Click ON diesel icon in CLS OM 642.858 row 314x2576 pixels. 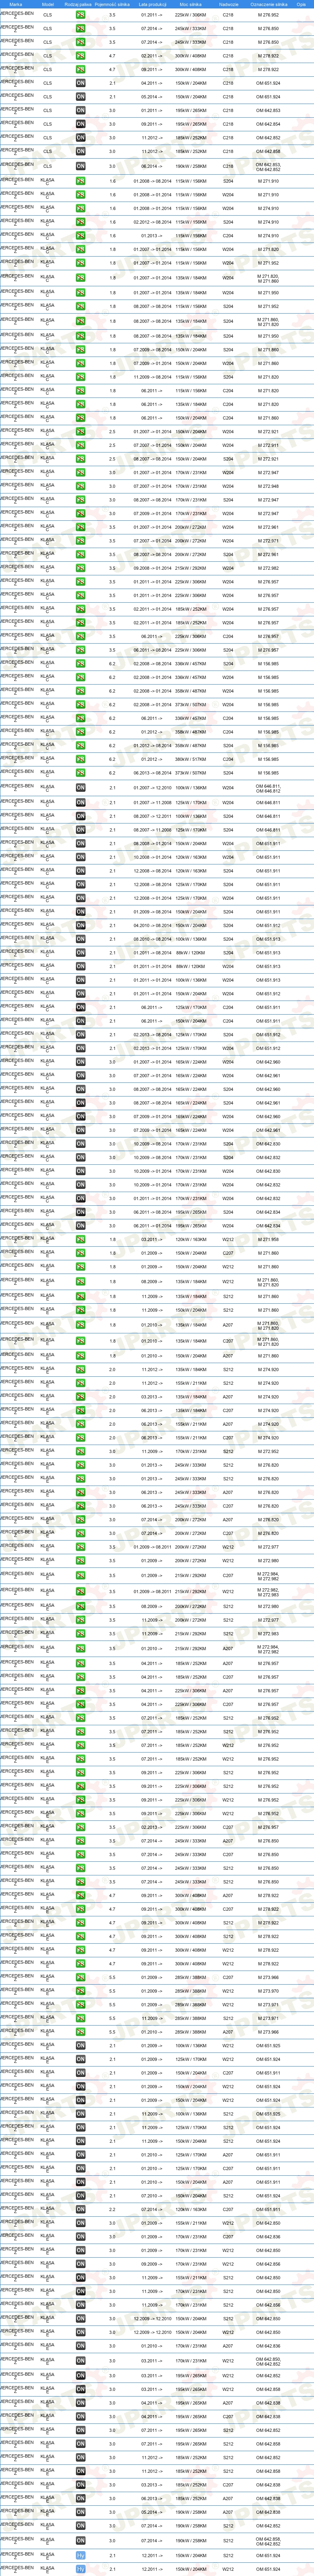point(80,152)
